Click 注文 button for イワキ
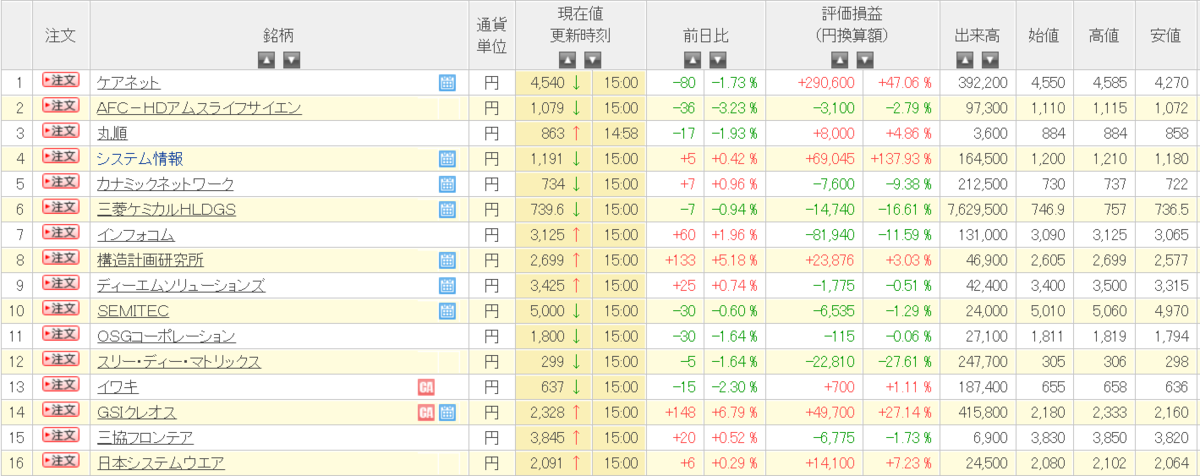Viewport: 1200px width, 476px height. [60, 385]
